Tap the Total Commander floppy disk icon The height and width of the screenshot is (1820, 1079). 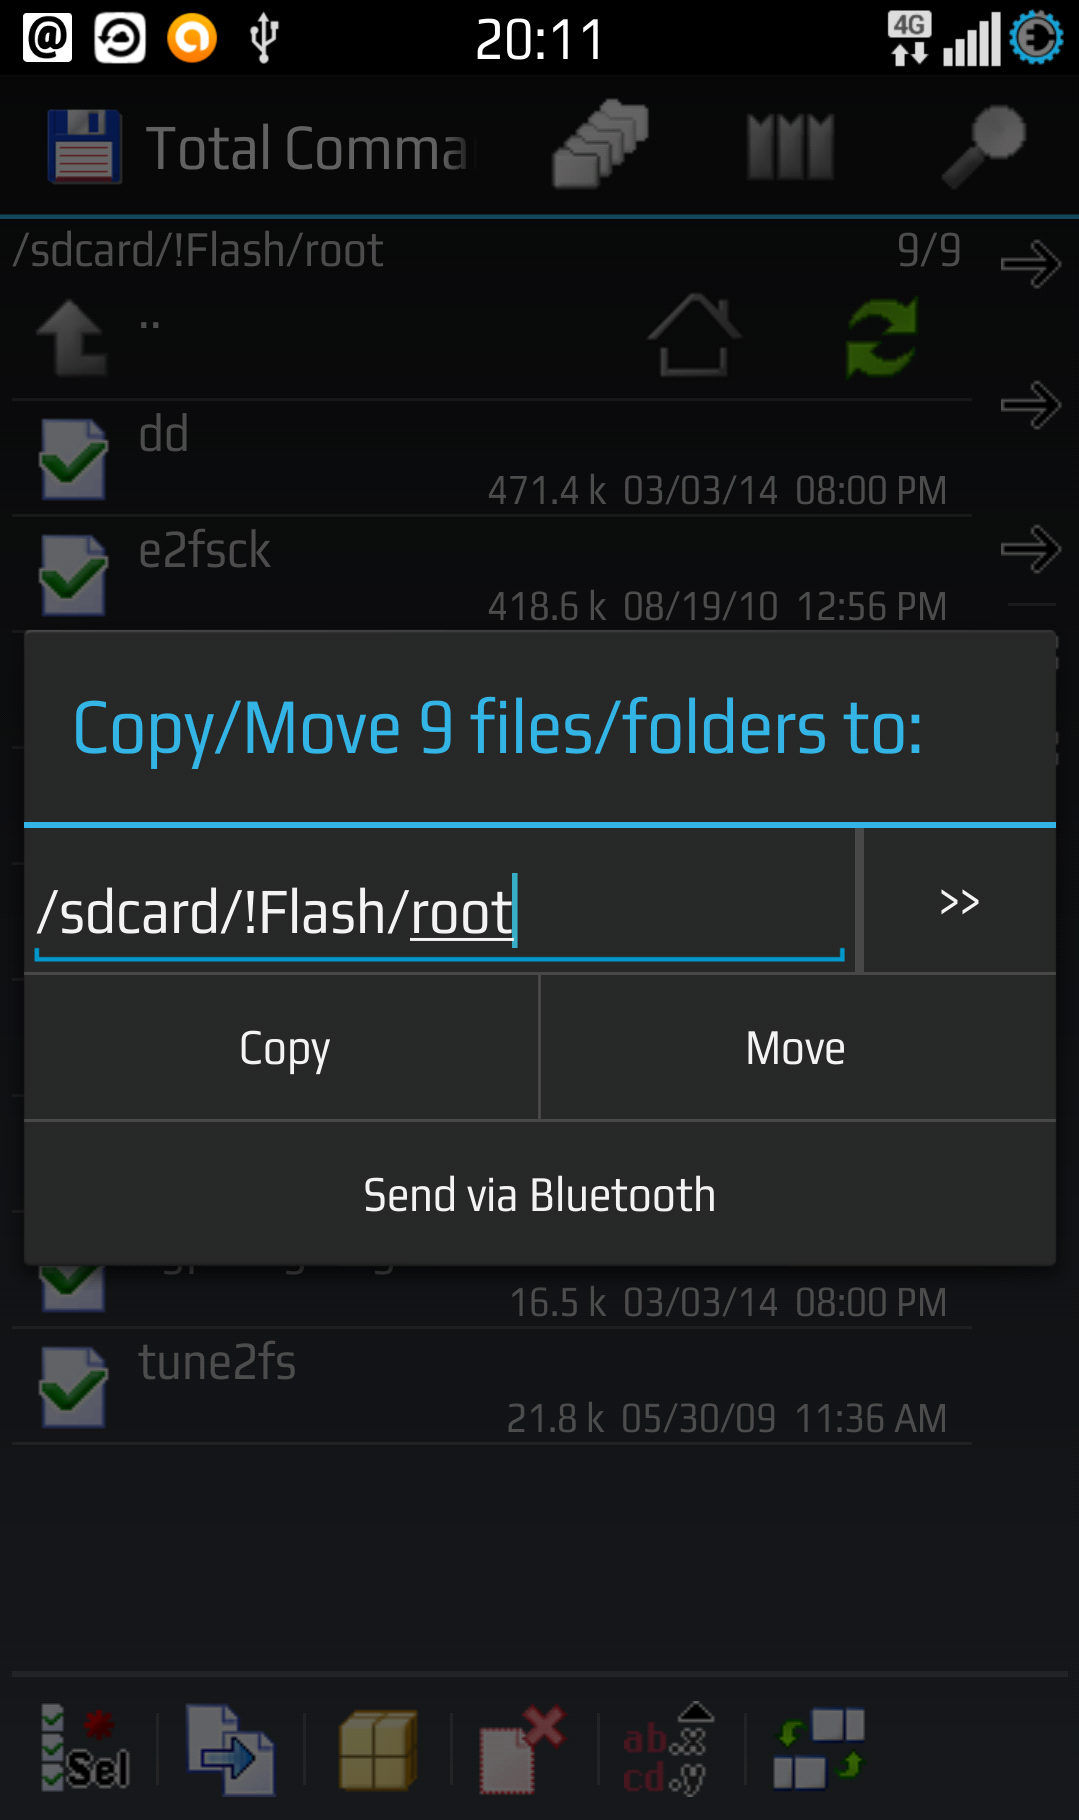(85, 147)
